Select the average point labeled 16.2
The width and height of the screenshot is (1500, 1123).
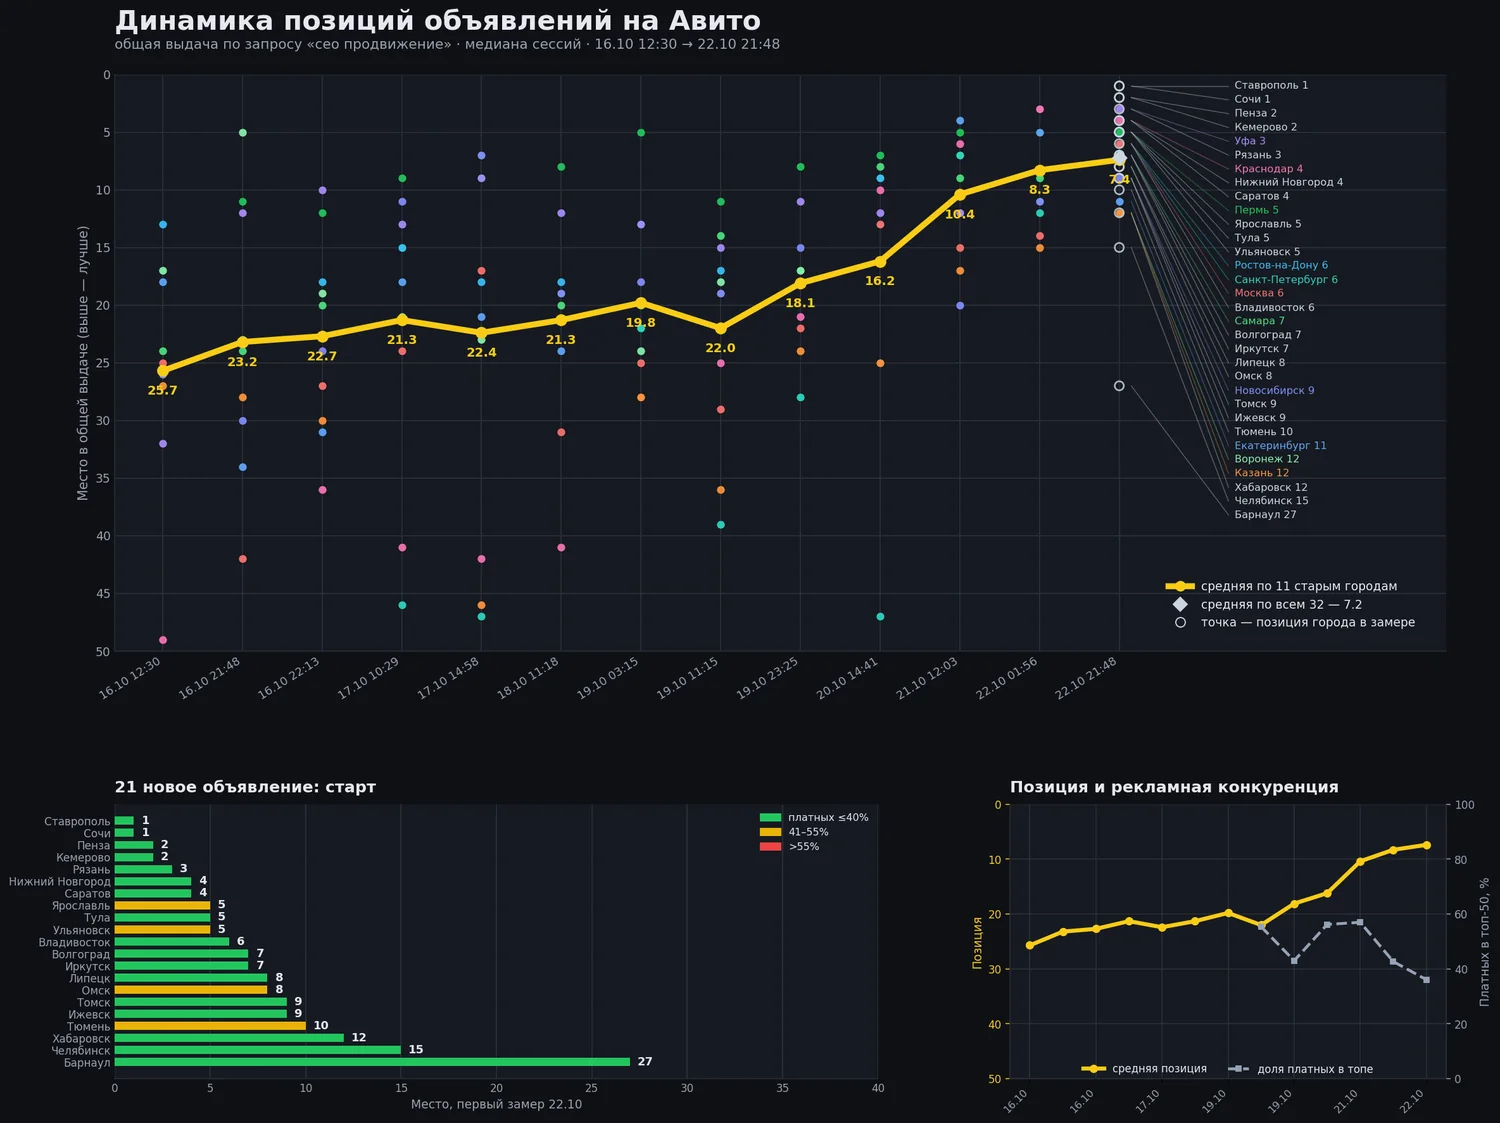880,261
